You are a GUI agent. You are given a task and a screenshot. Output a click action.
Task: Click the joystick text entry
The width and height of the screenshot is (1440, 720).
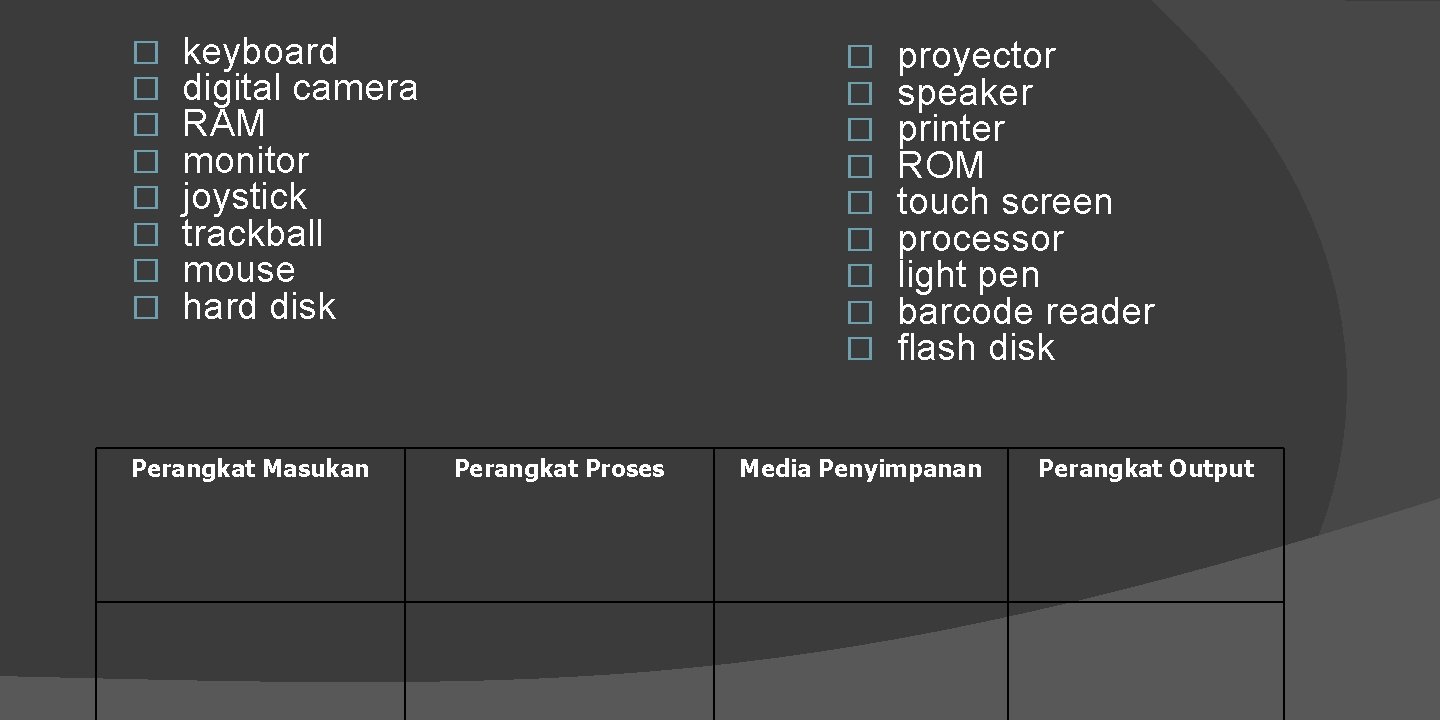[244, 198]
